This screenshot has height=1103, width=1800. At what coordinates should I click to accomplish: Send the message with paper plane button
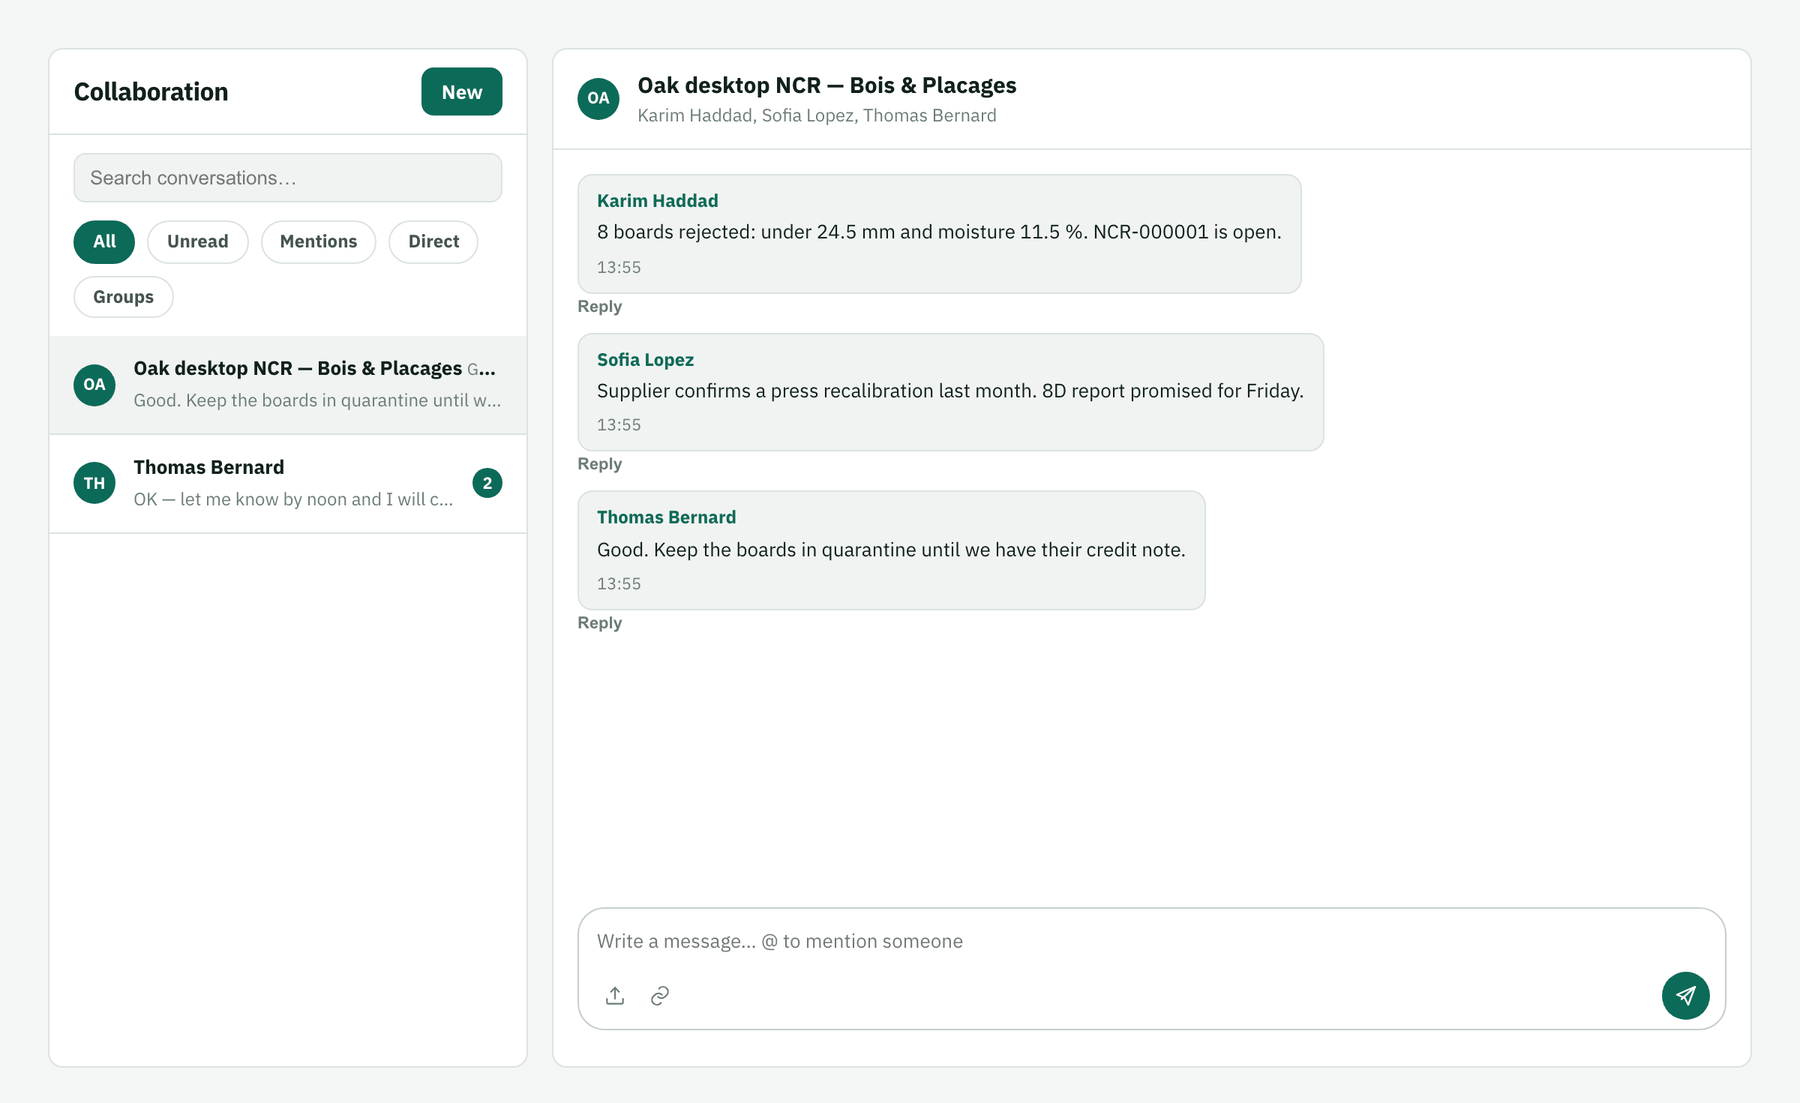(x=1686, y=996)
